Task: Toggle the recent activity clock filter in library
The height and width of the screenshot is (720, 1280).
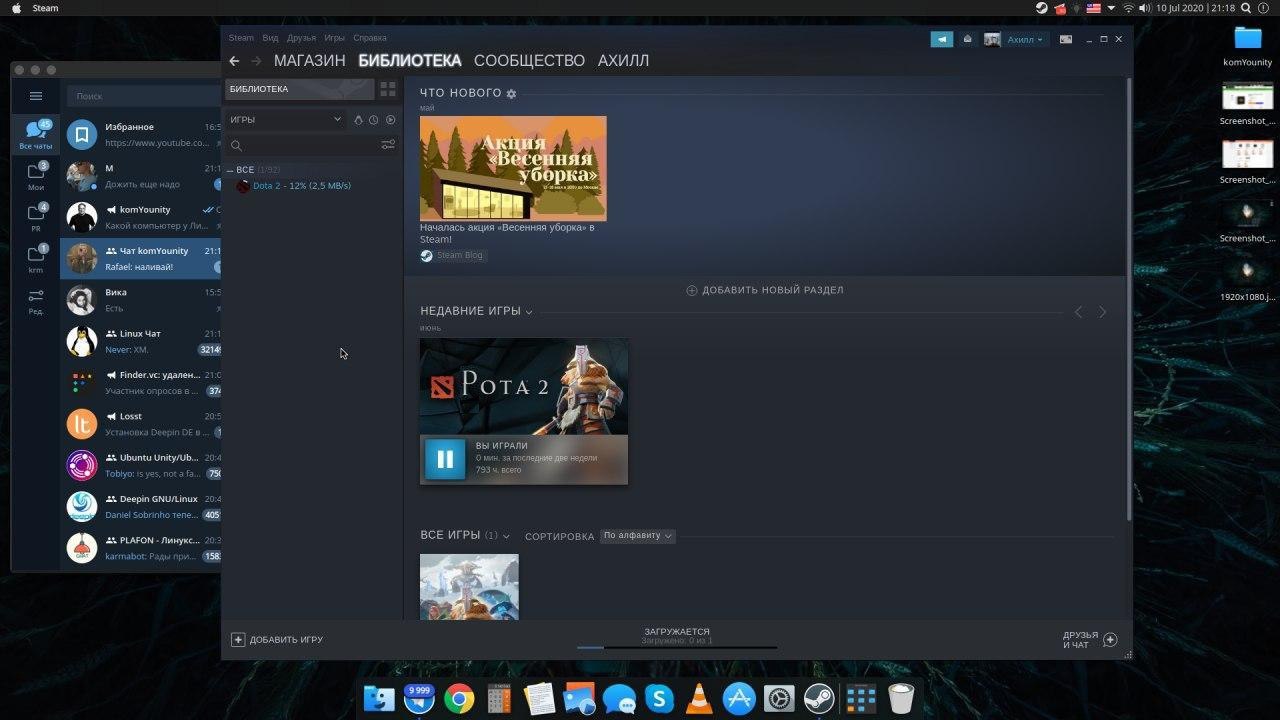Action: 374,120
